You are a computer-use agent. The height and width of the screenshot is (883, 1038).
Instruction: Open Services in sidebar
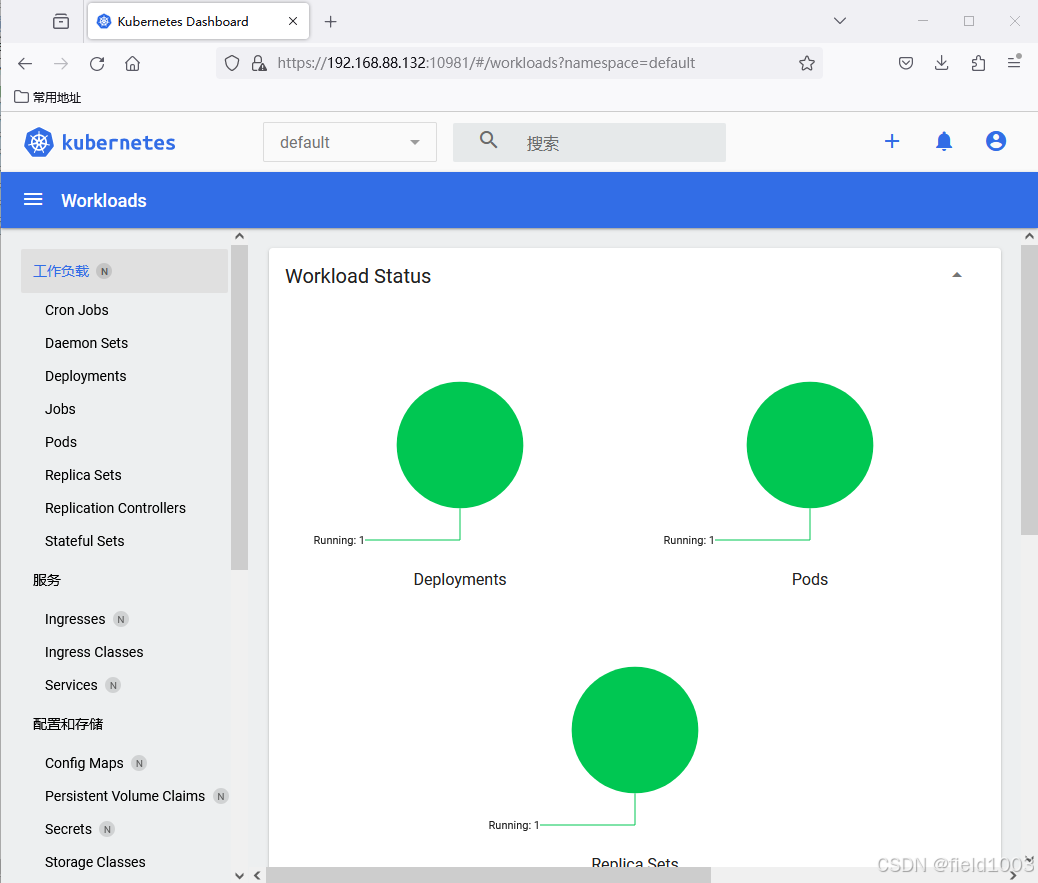click(x=71, y=685)
